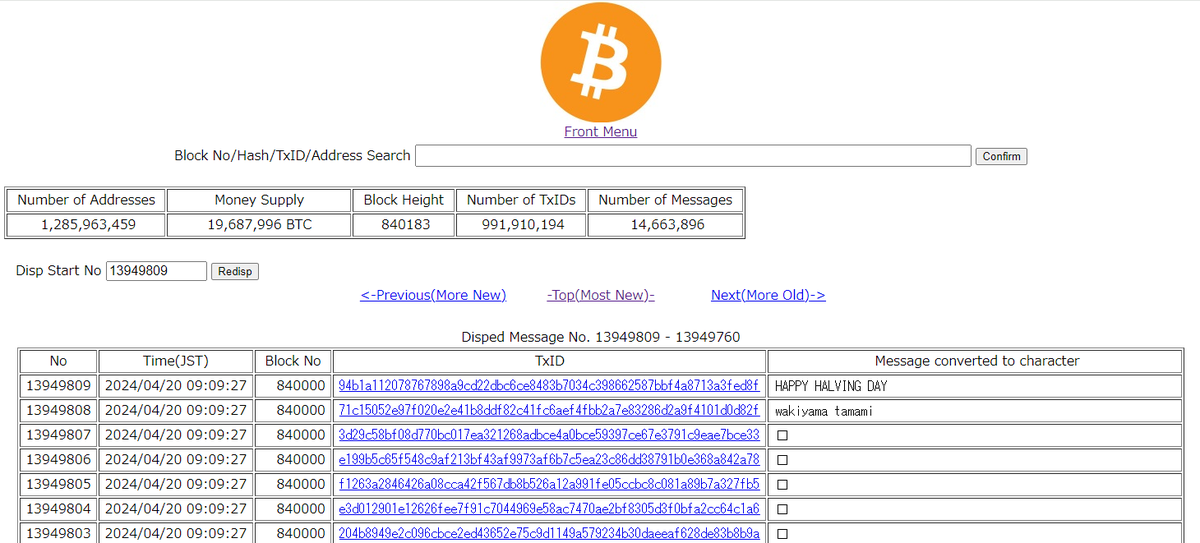Click the 'Number of TxIDs' header cell
The height and width of the screenshot is (543, 1200).
pos(521,200)
